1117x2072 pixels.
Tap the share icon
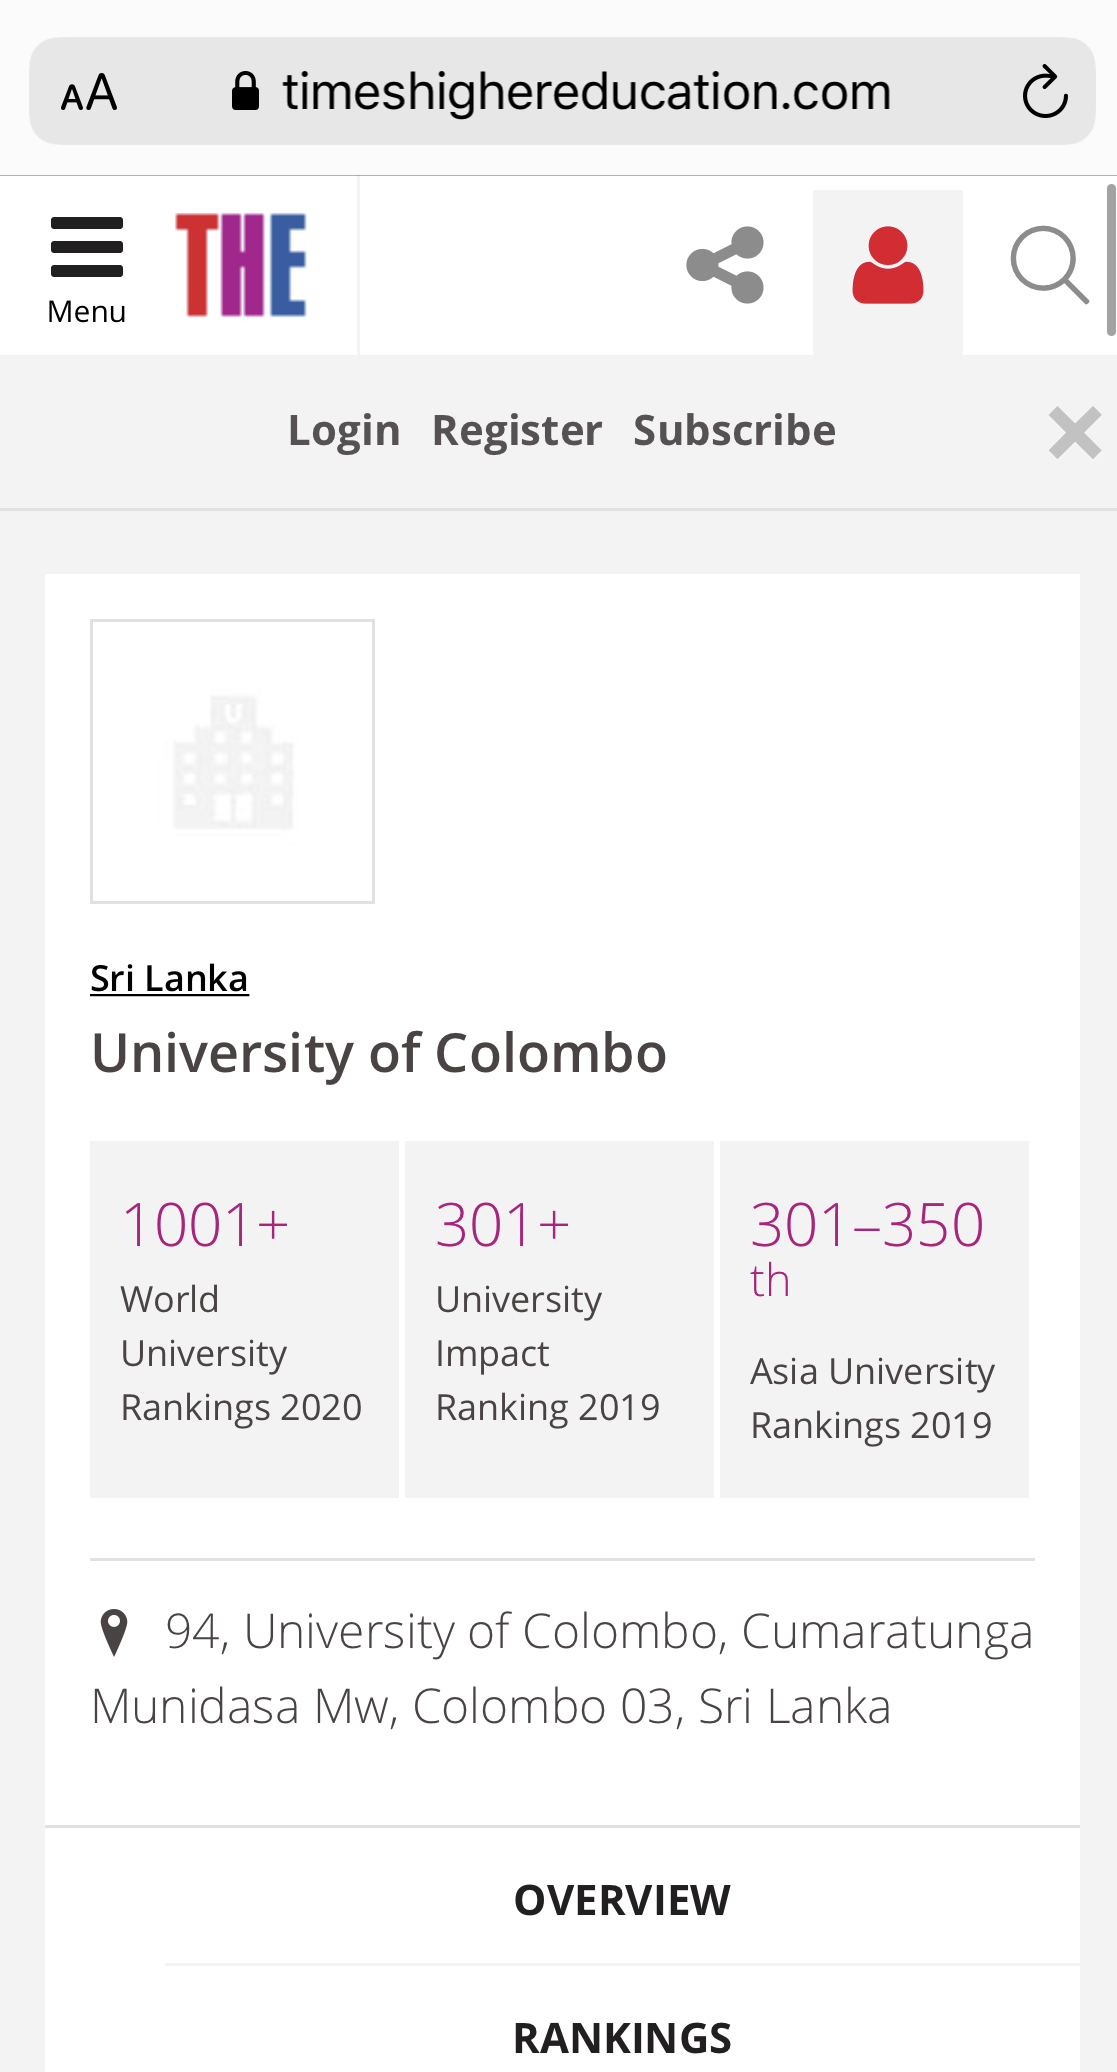tap(726, 265)
